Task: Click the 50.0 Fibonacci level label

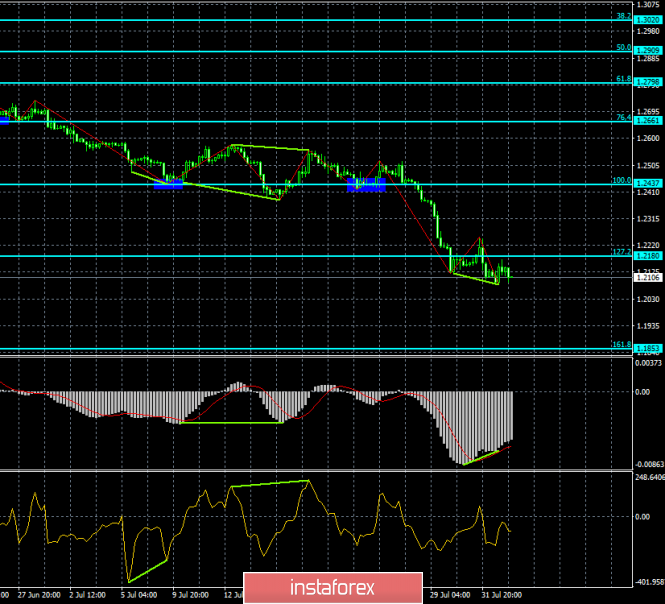Action: [623, 48]
